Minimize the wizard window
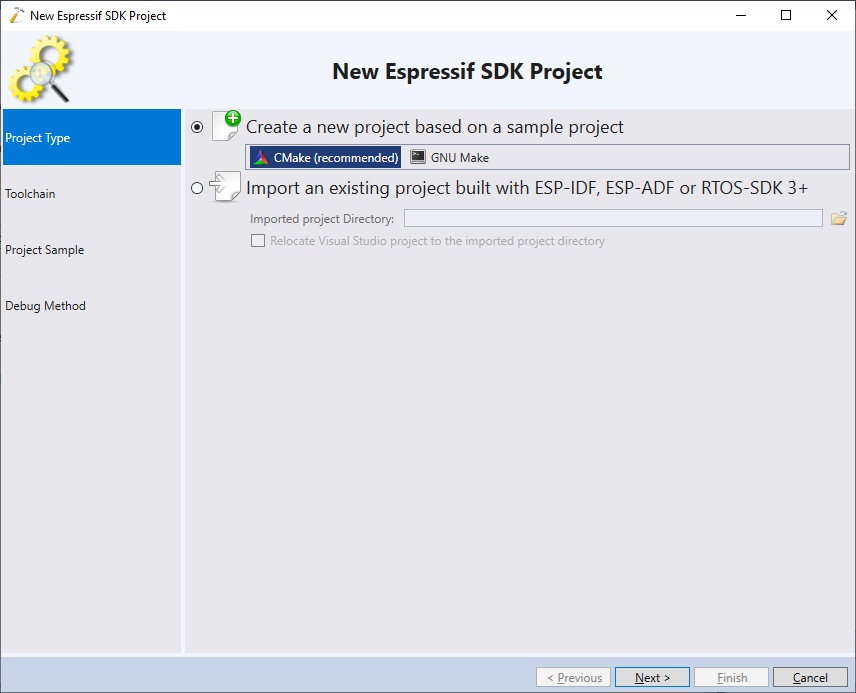The image size is (856, 693). 741,15
